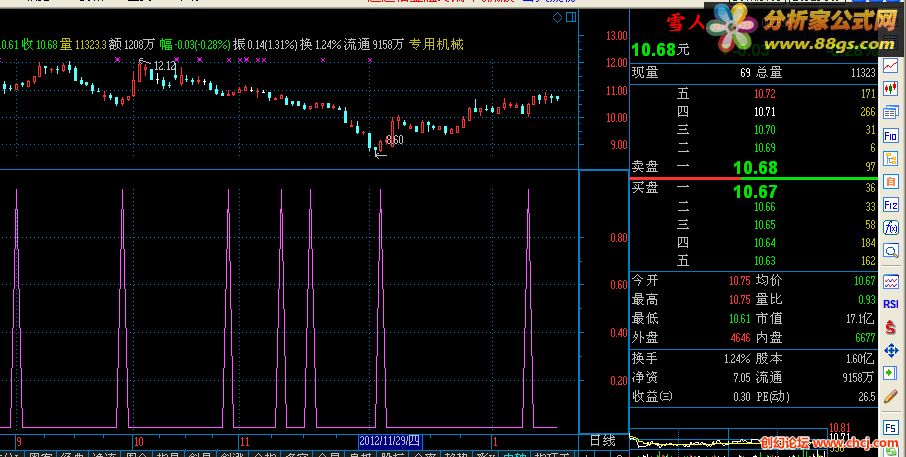The image size is (906, 457).
Task: Click buy-four volume 184
Action: point(868,243)
